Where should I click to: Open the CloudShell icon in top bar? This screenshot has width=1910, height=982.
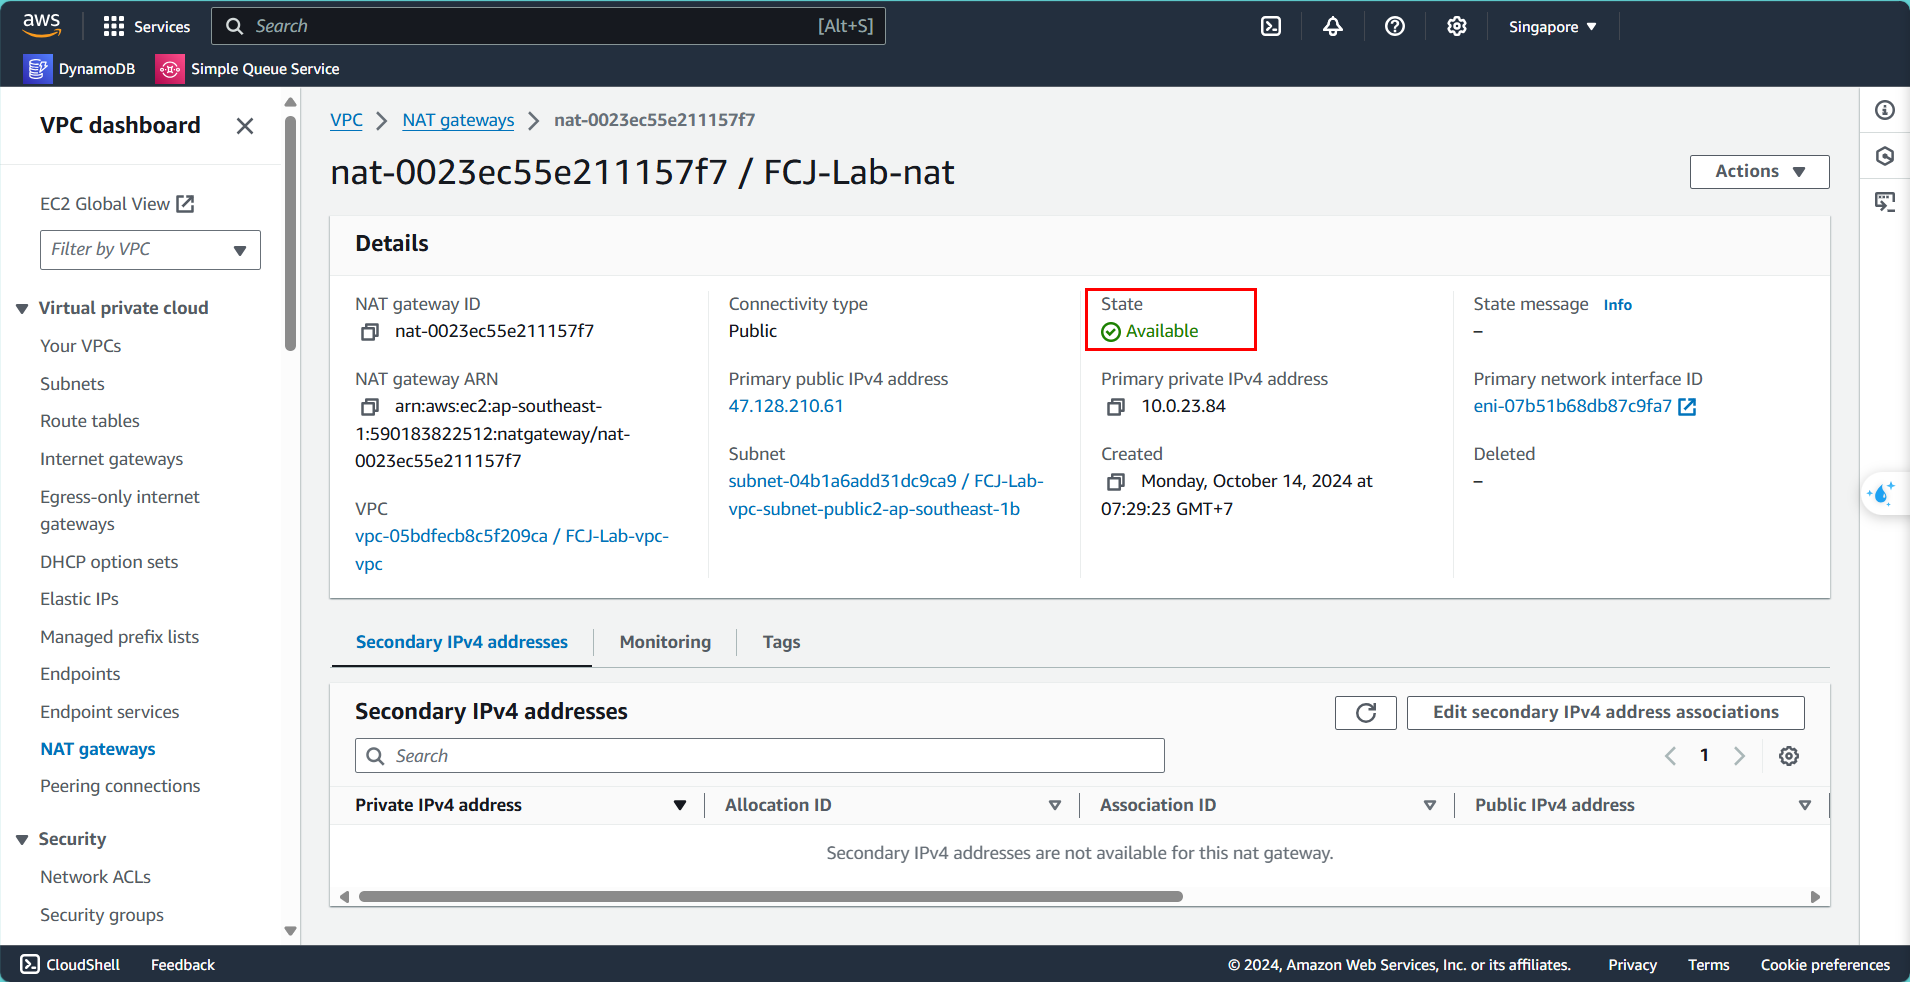(x=1270, y=27)
